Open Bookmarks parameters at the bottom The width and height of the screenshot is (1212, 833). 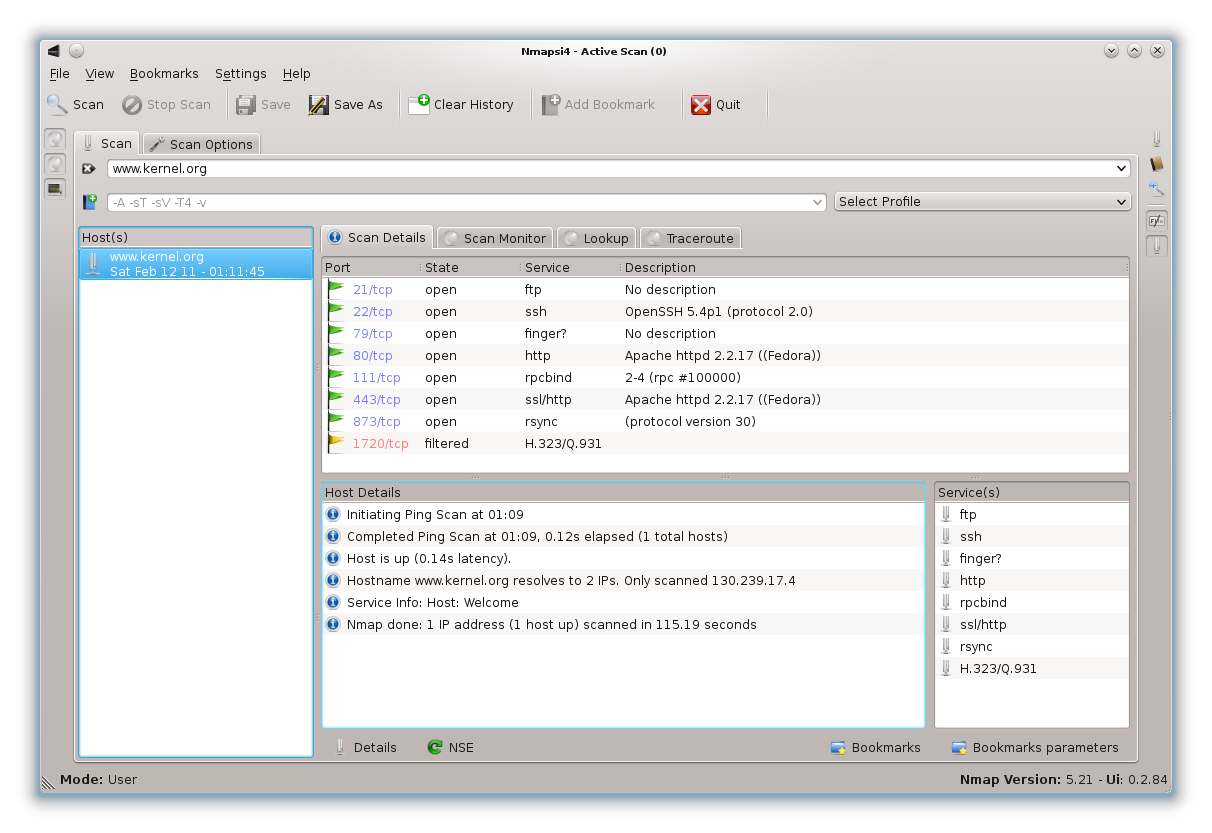(x=1034, y=747)
